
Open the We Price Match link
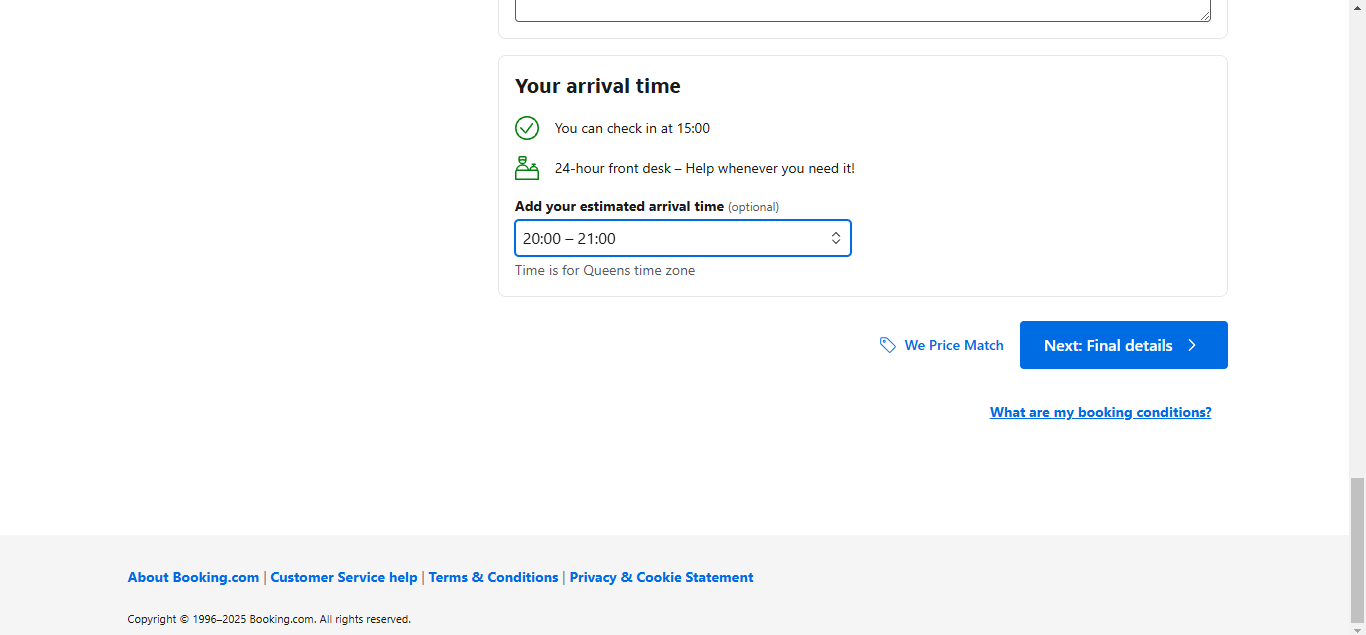[x=953, y=345]
